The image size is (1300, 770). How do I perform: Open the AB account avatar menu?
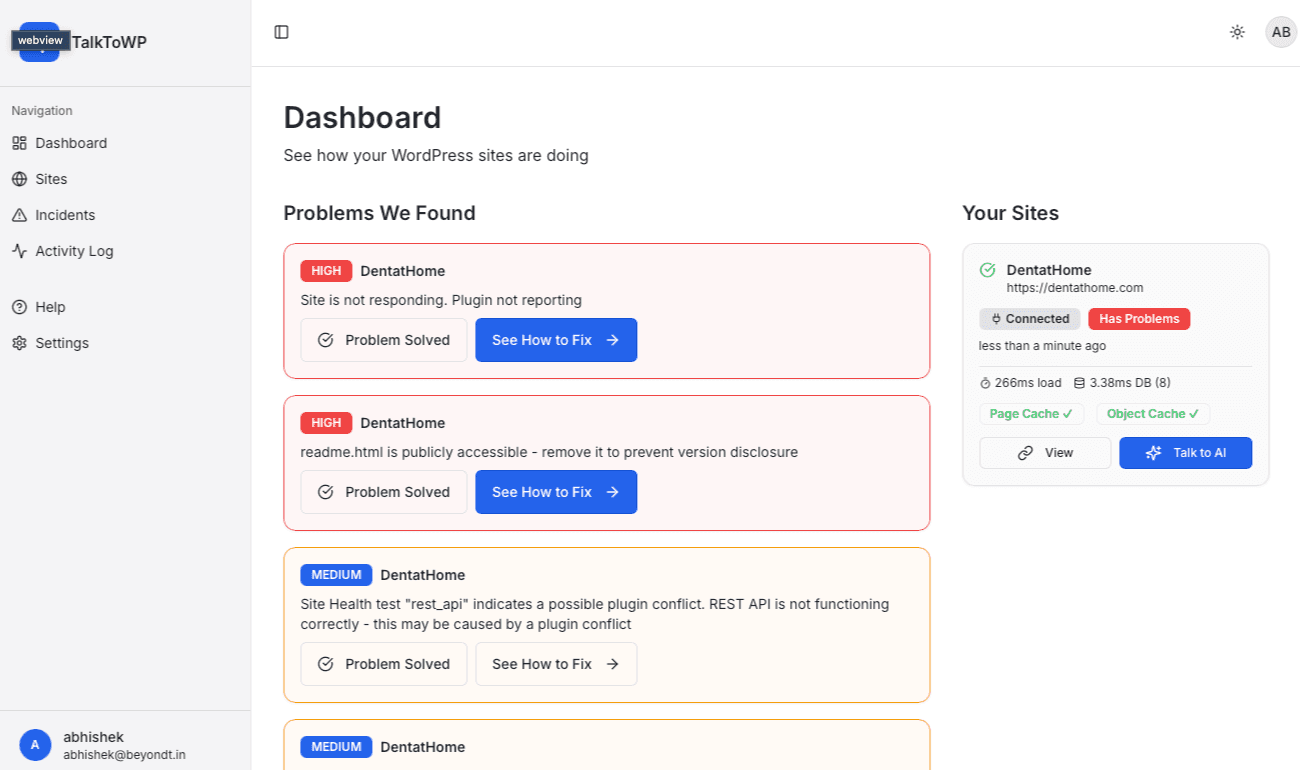pyautogui.click(x=1281, y=32)
